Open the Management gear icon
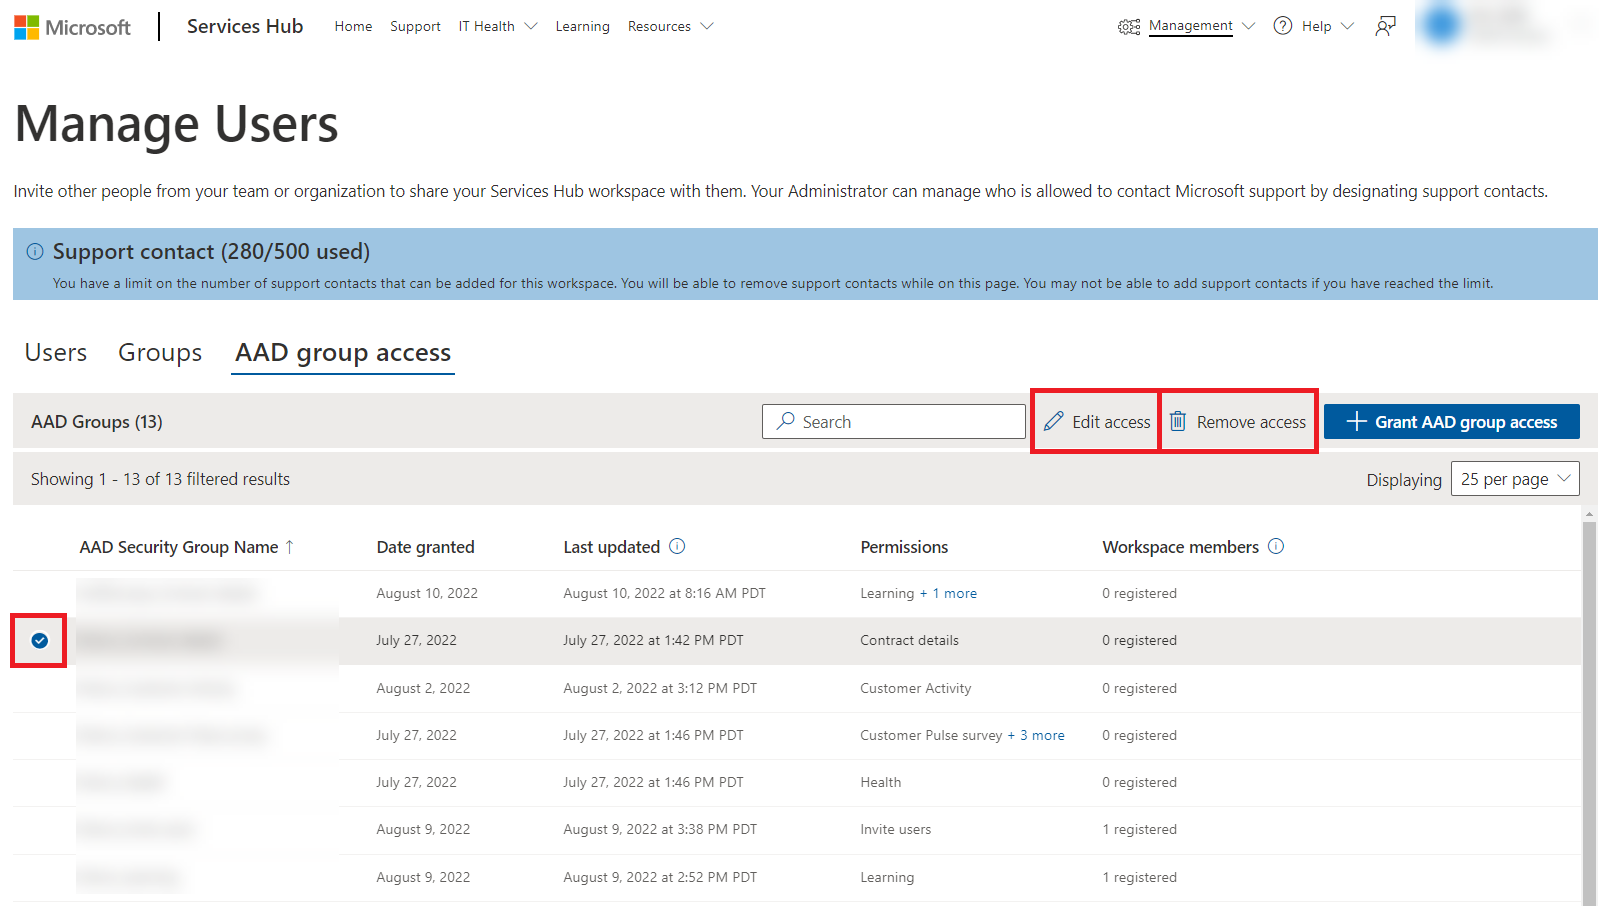Viewport: 1607px width, 906px height. (x=1129, y=27)
